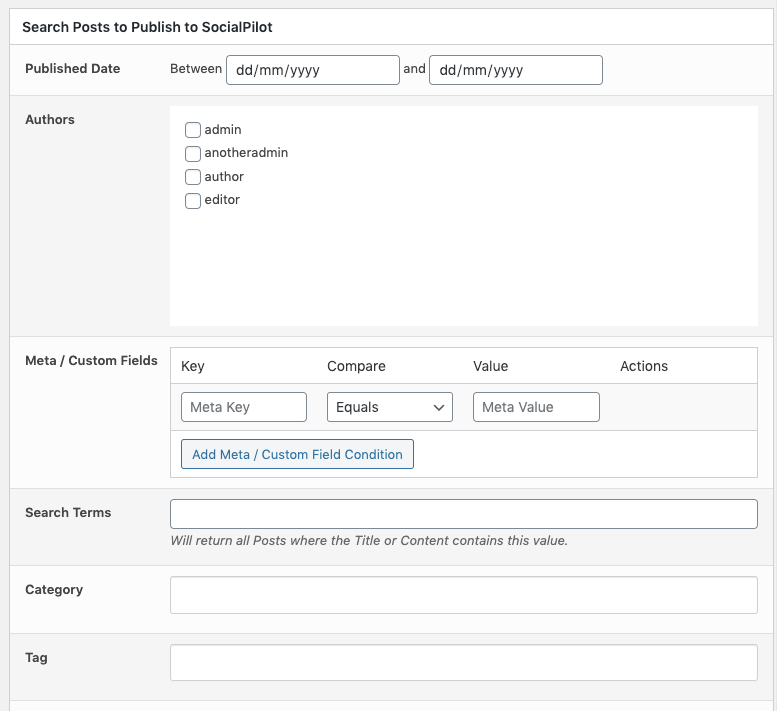777x711 pixels.
Task: Click the word Between
Action: click(x=196, y=68)
